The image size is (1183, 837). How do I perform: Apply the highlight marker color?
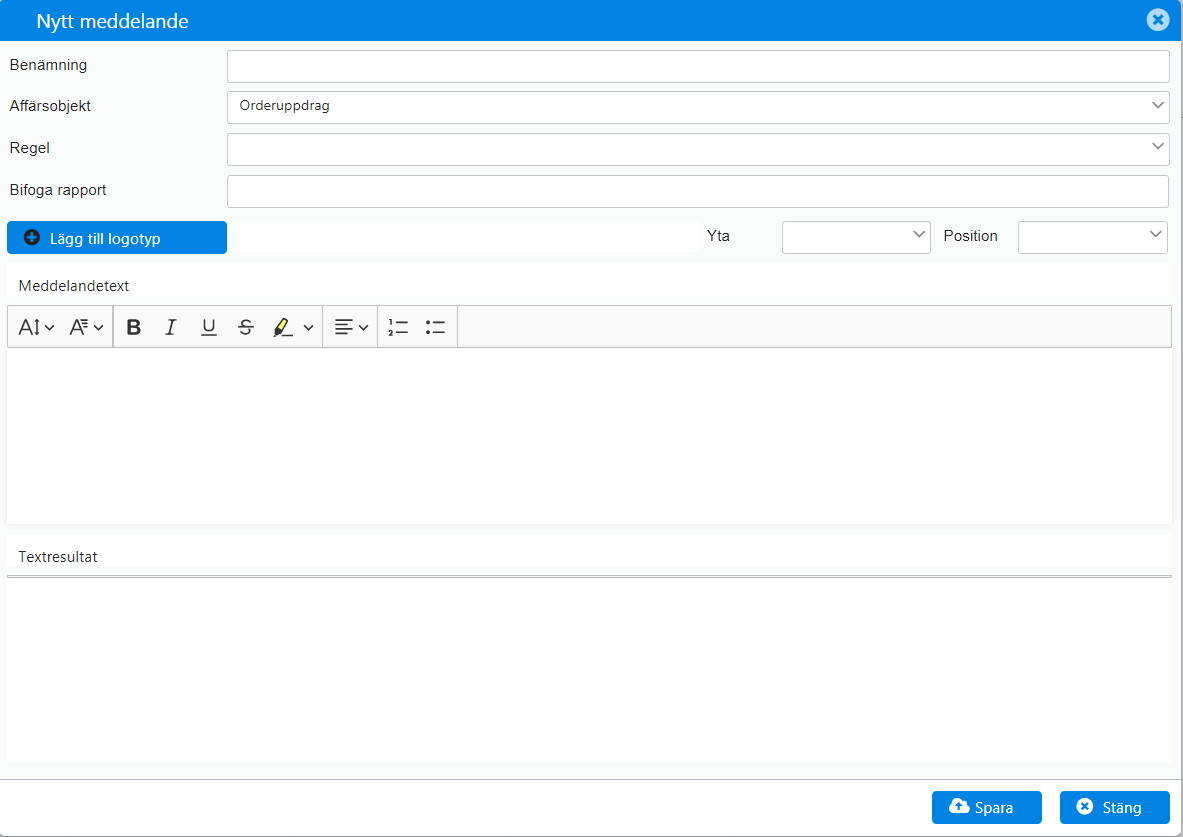283,327
